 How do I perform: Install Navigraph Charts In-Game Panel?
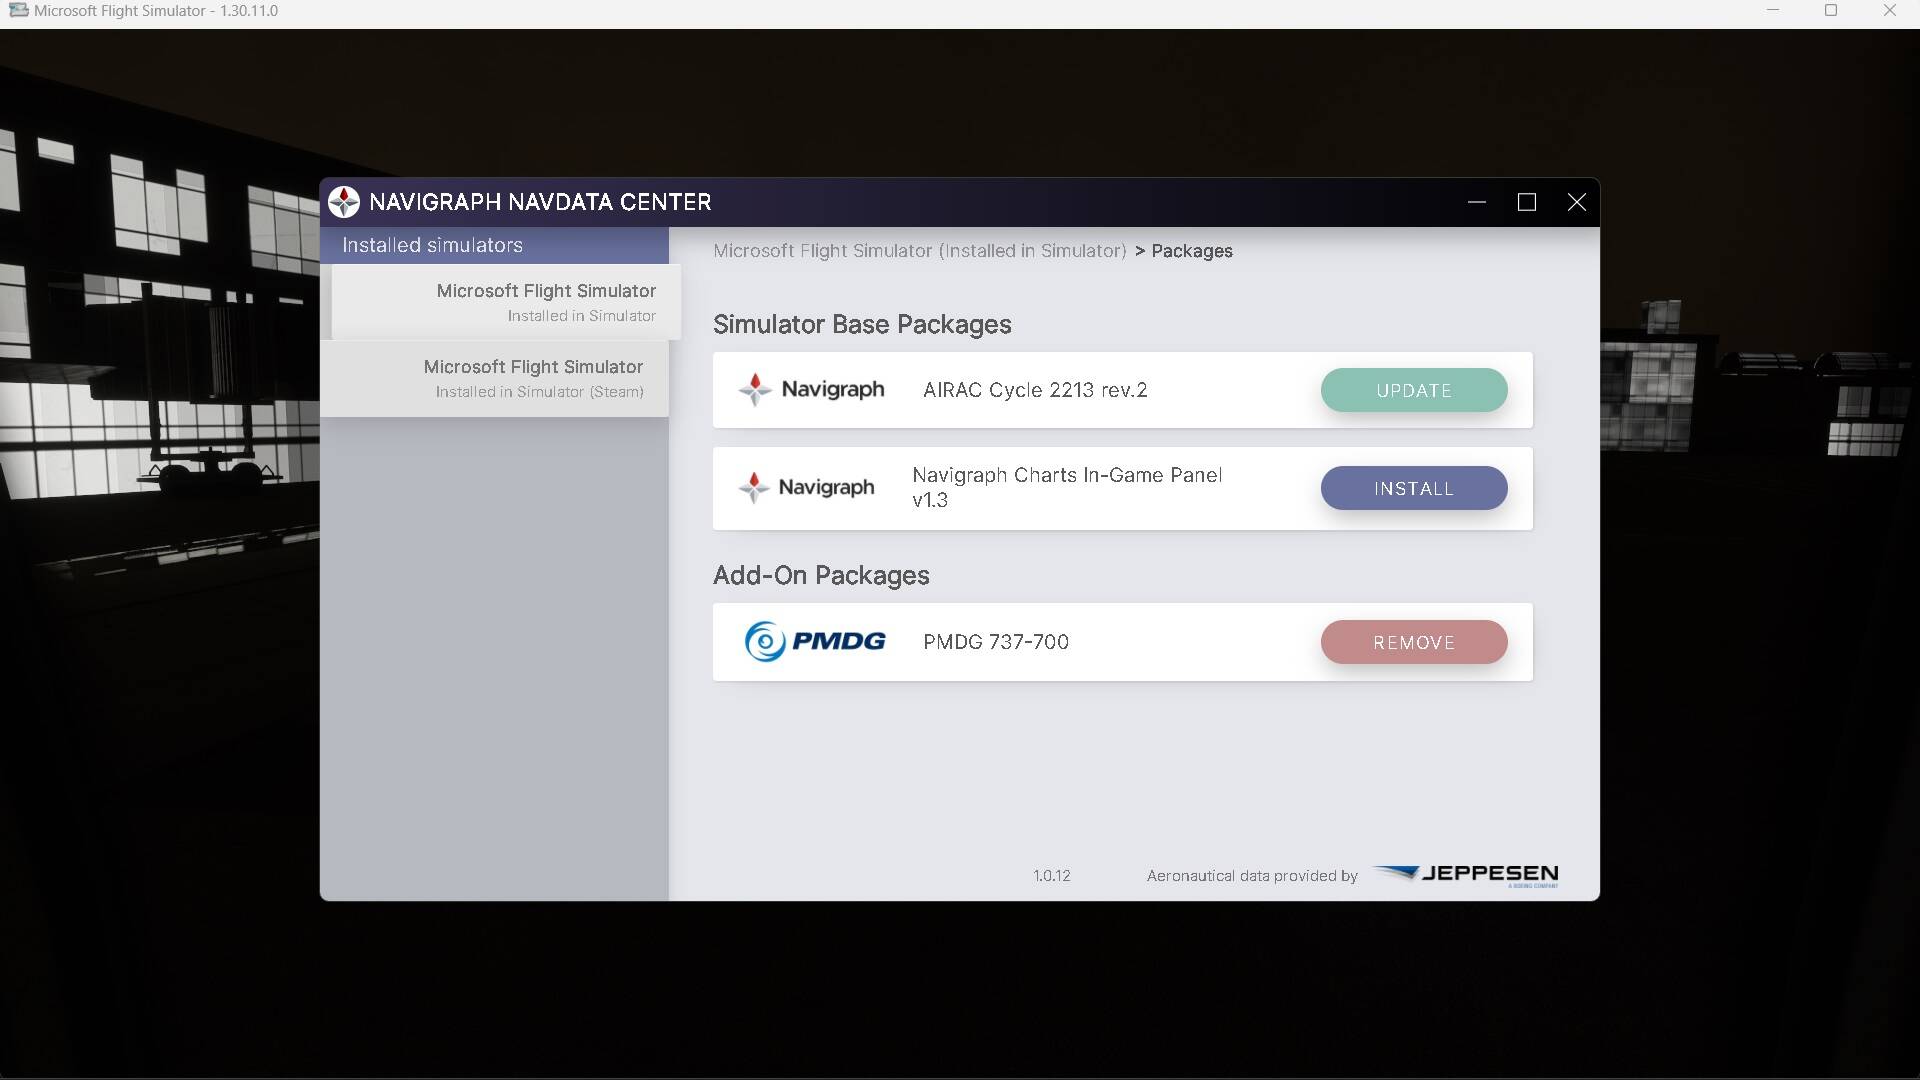tap(1413, 488)
